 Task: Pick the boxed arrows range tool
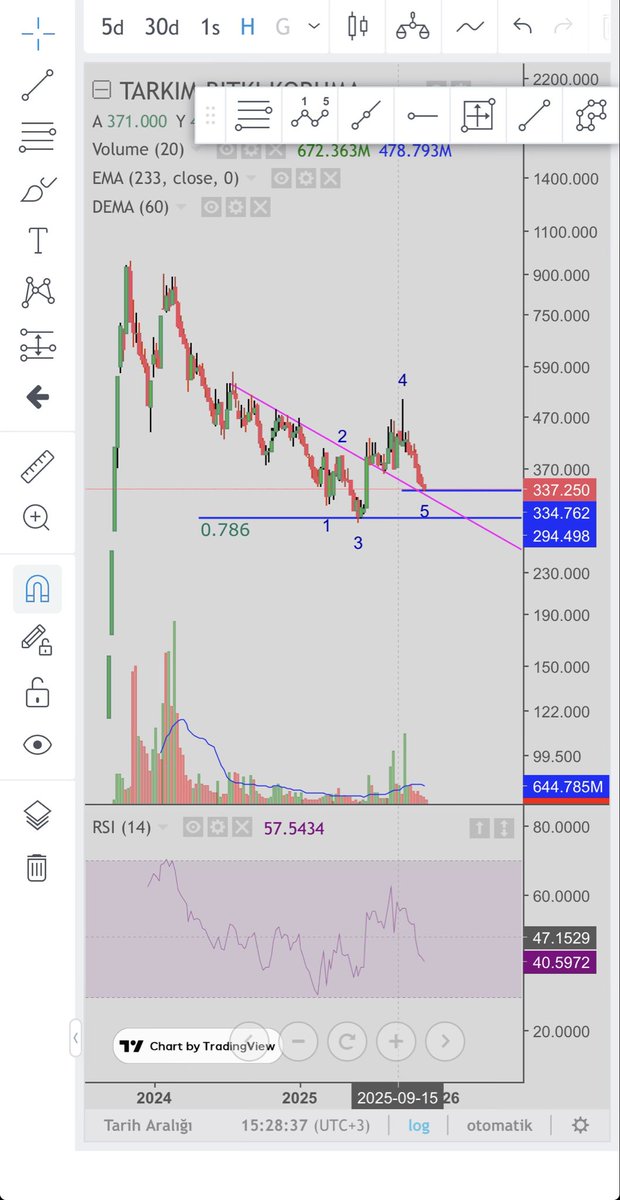pyautogui.click(x=478, y=116)
